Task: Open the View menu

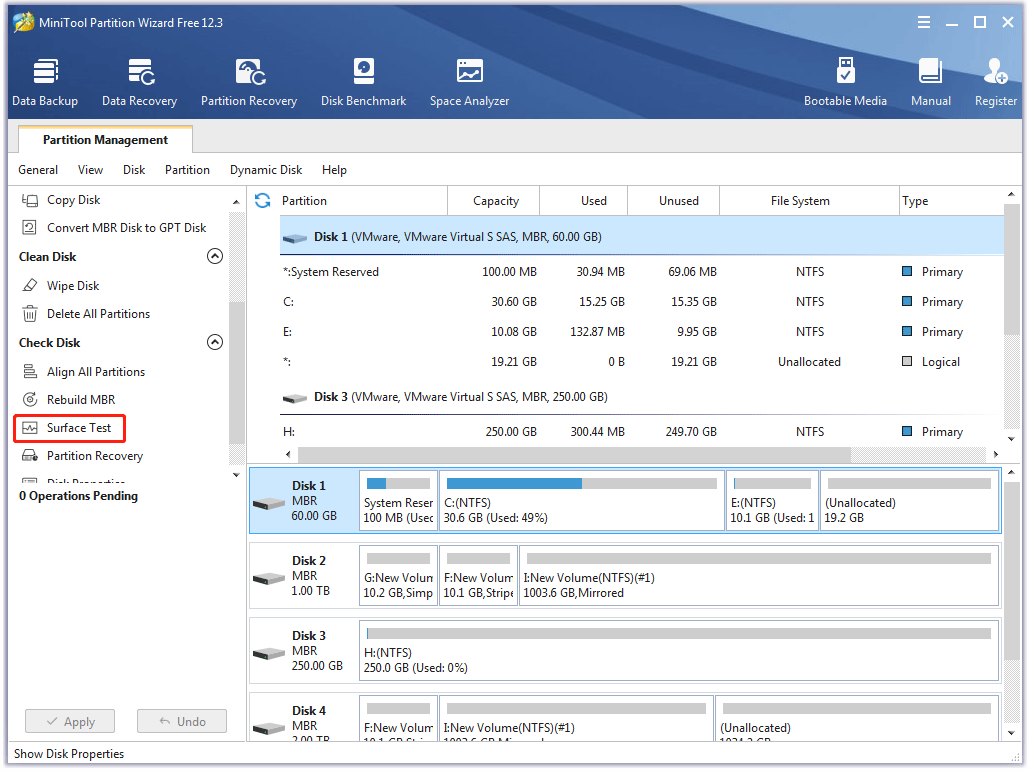Action: click(x=90, y=169)
